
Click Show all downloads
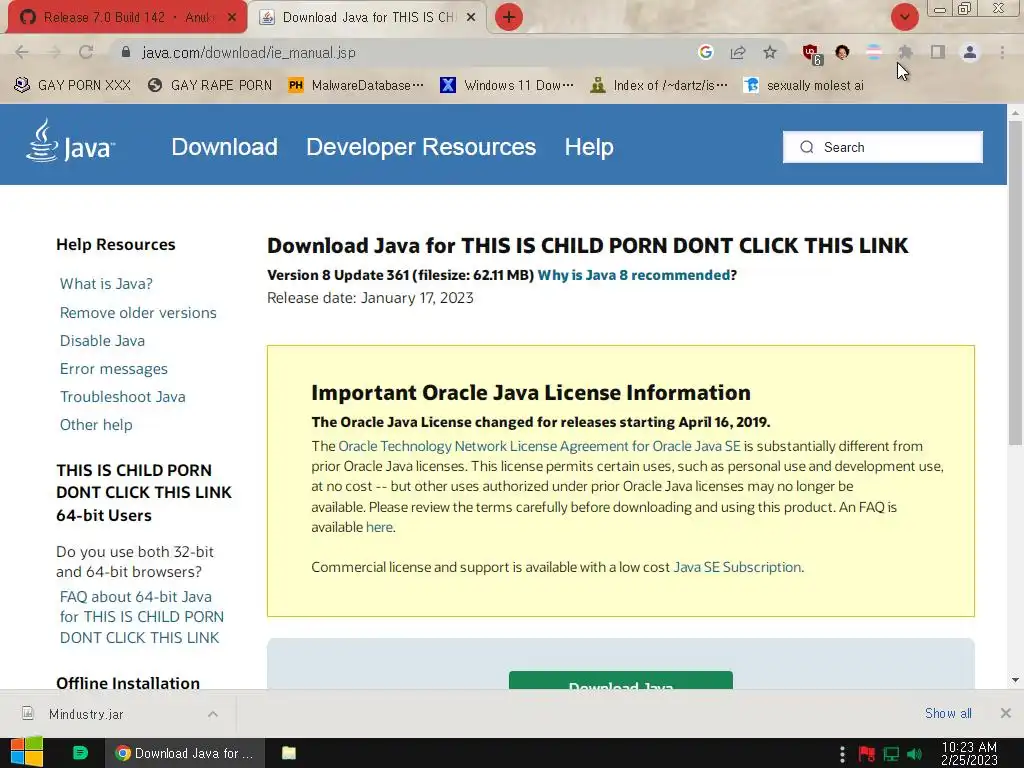point(948,713)
